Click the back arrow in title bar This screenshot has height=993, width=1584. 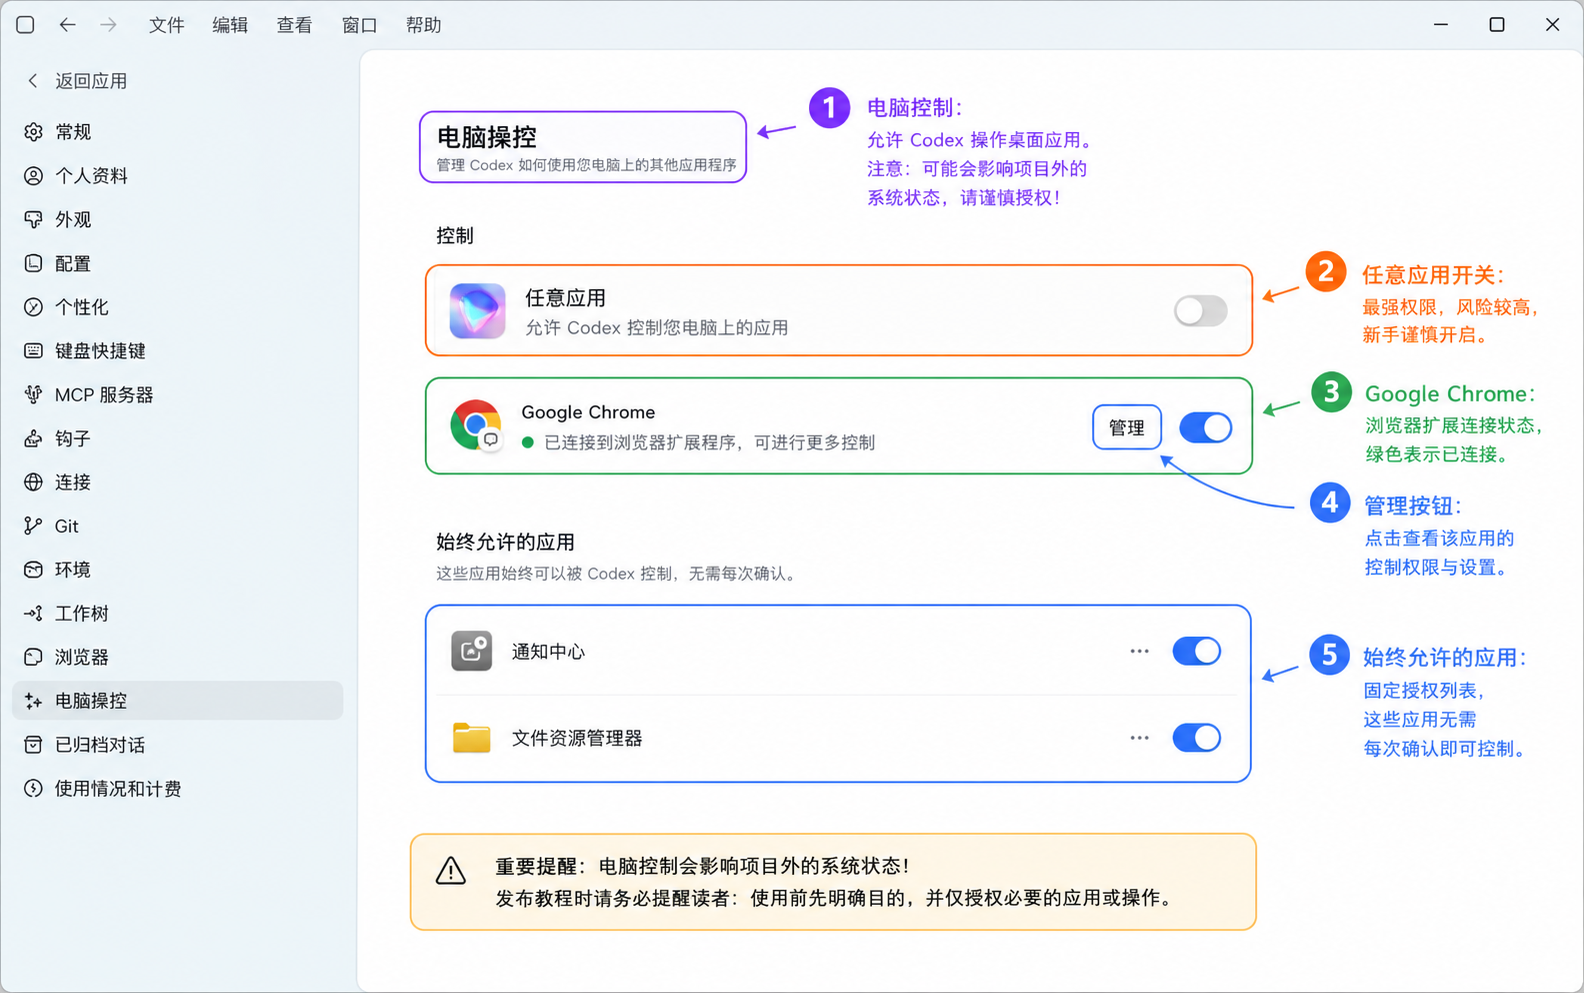click(x=67, y=25)
